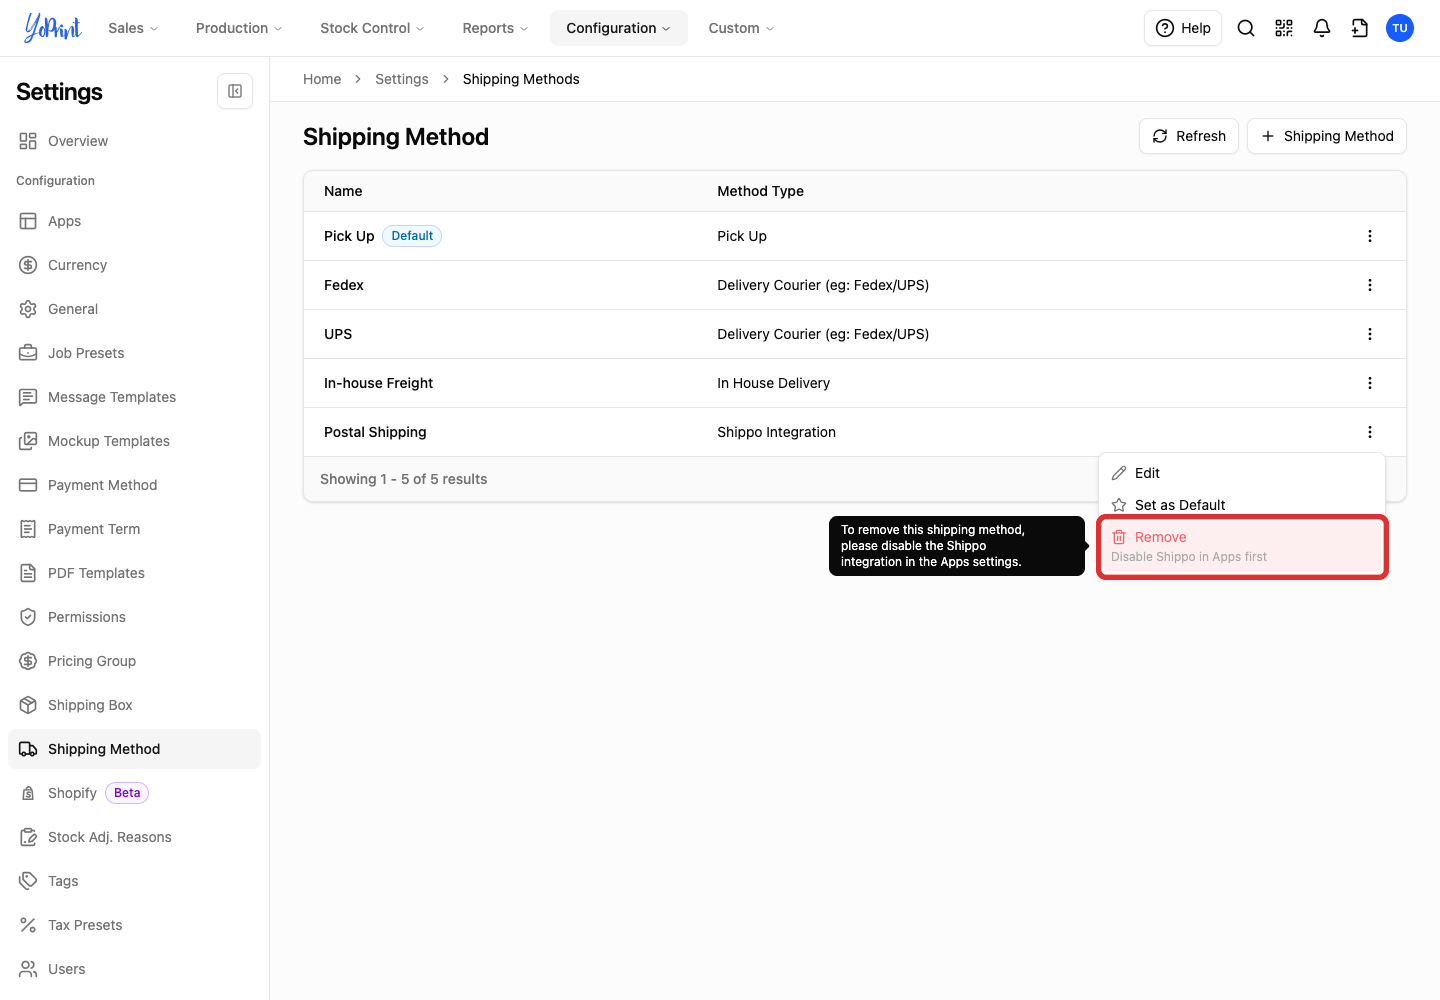The image size is (1440, 1000).
Task: Expand the Stock Control dropdown
Action: click(372, 28)
